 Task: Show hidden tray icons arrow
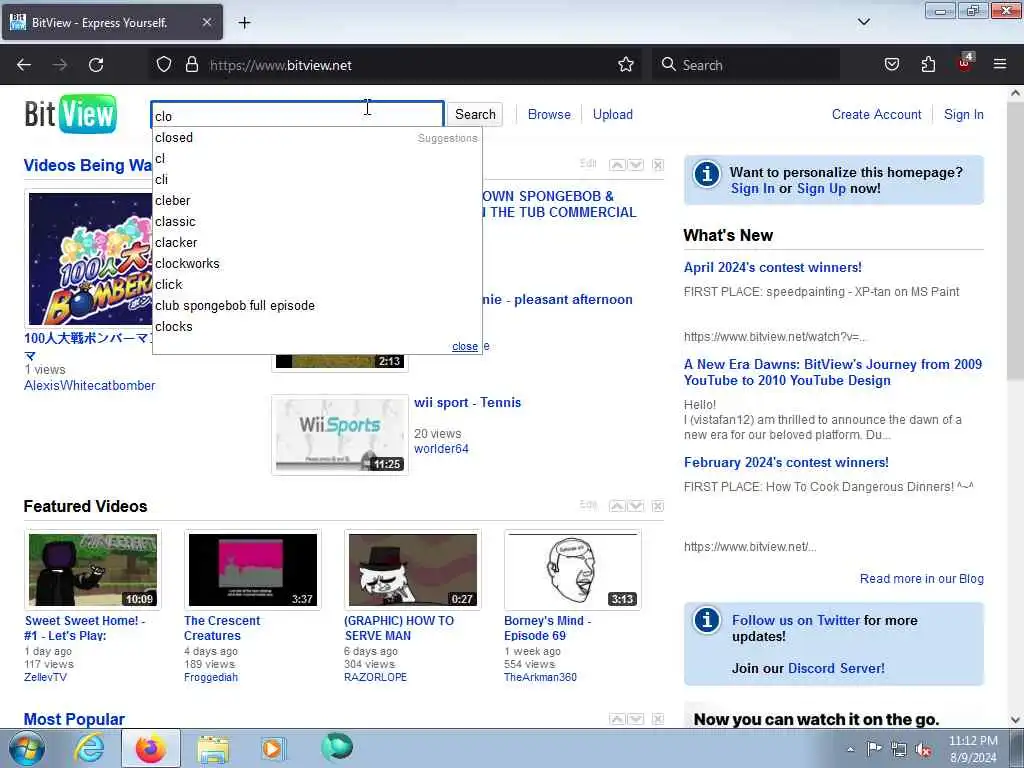pos(850,750)
